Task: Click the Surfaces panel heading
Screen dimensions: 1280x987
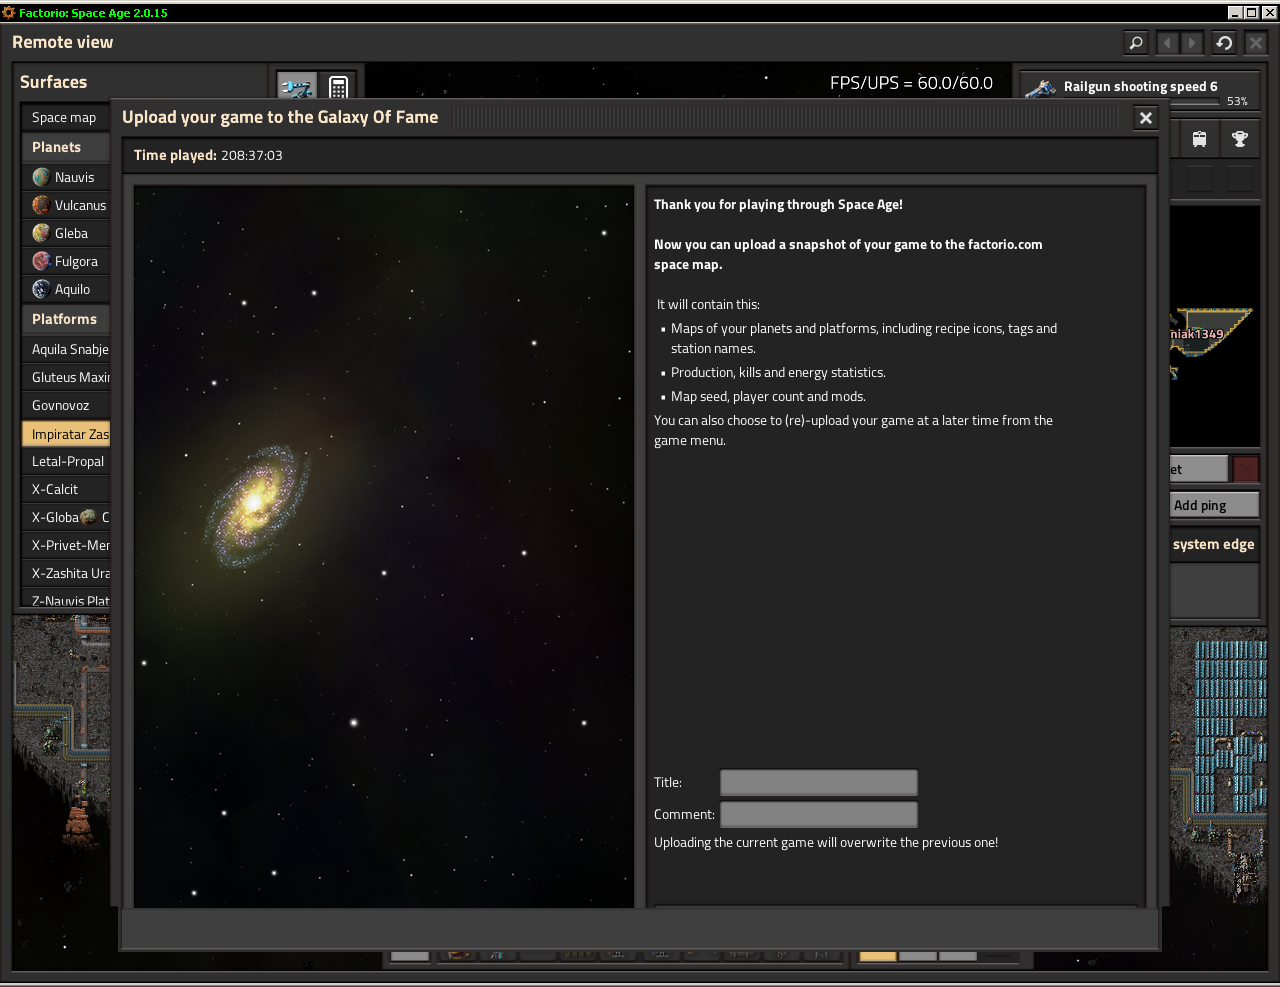Action: tap(53, 82)
